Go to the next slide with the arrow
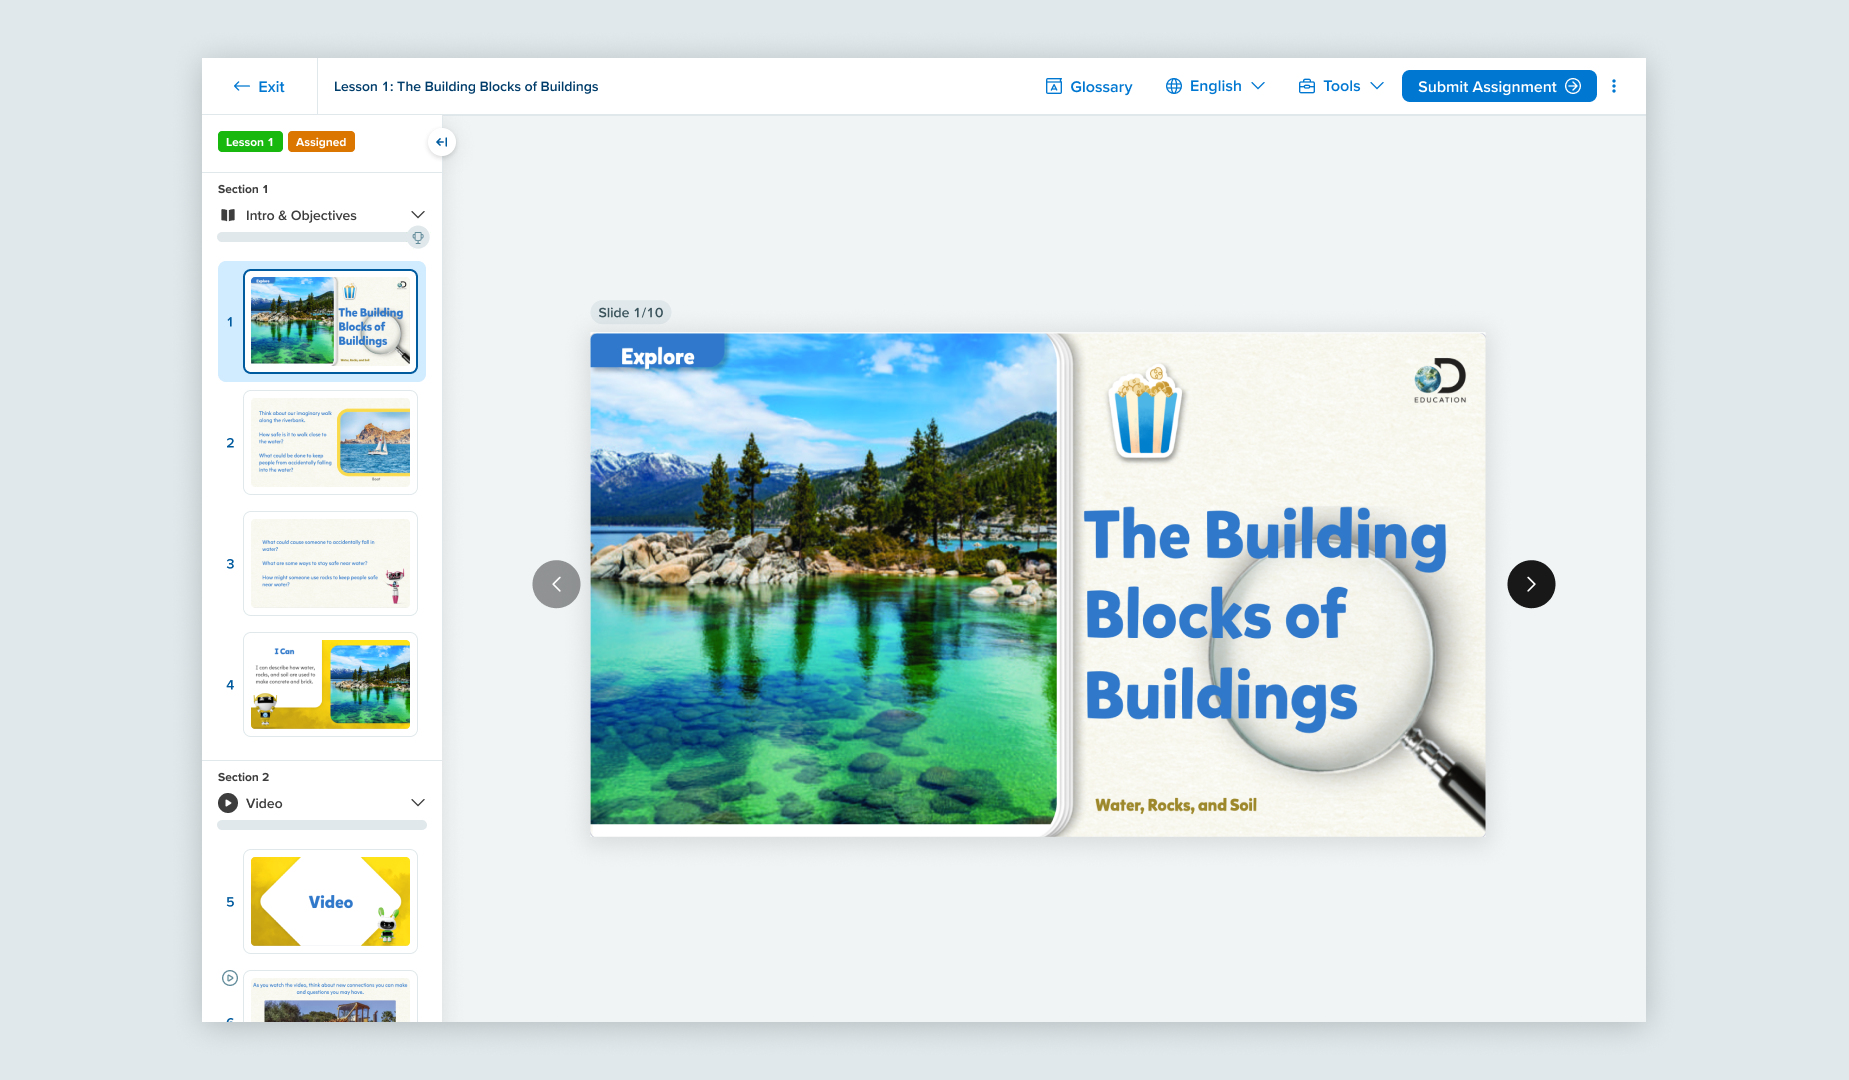The width and height of the screenshot is (1849, 1080). click(x=1531, y=584)
